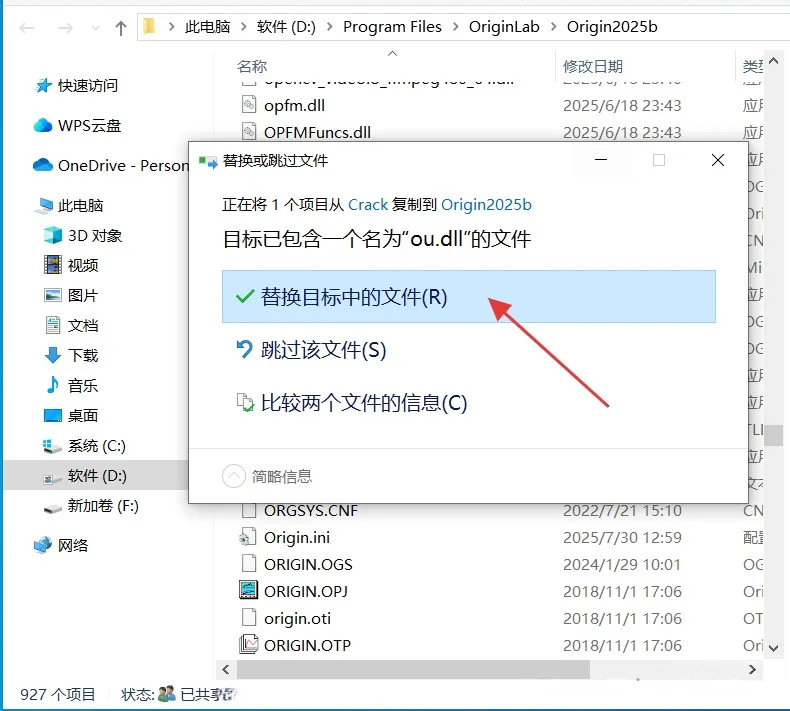
Task: Click the 3D 对象 cube icon
Action: pos(53,235)
